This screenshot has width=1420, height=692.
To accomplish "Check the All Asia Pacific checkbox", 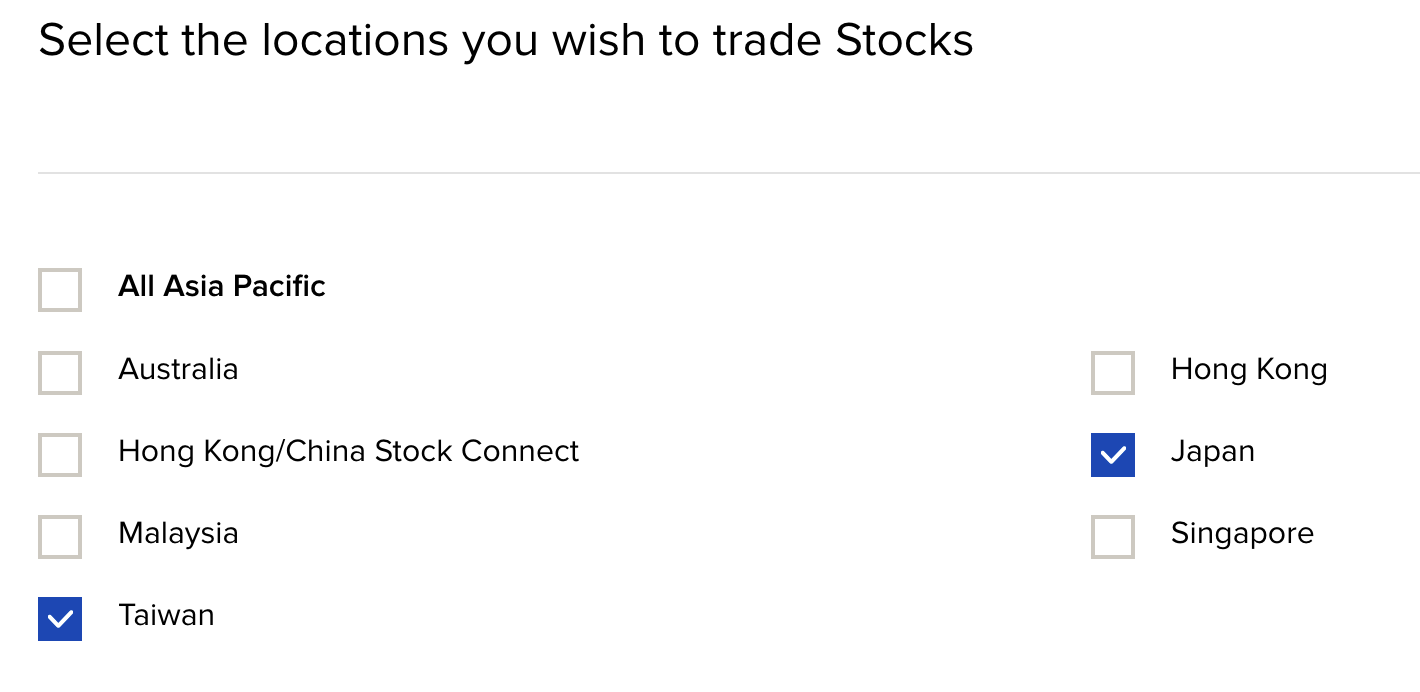I will click(x=60, y=290).
